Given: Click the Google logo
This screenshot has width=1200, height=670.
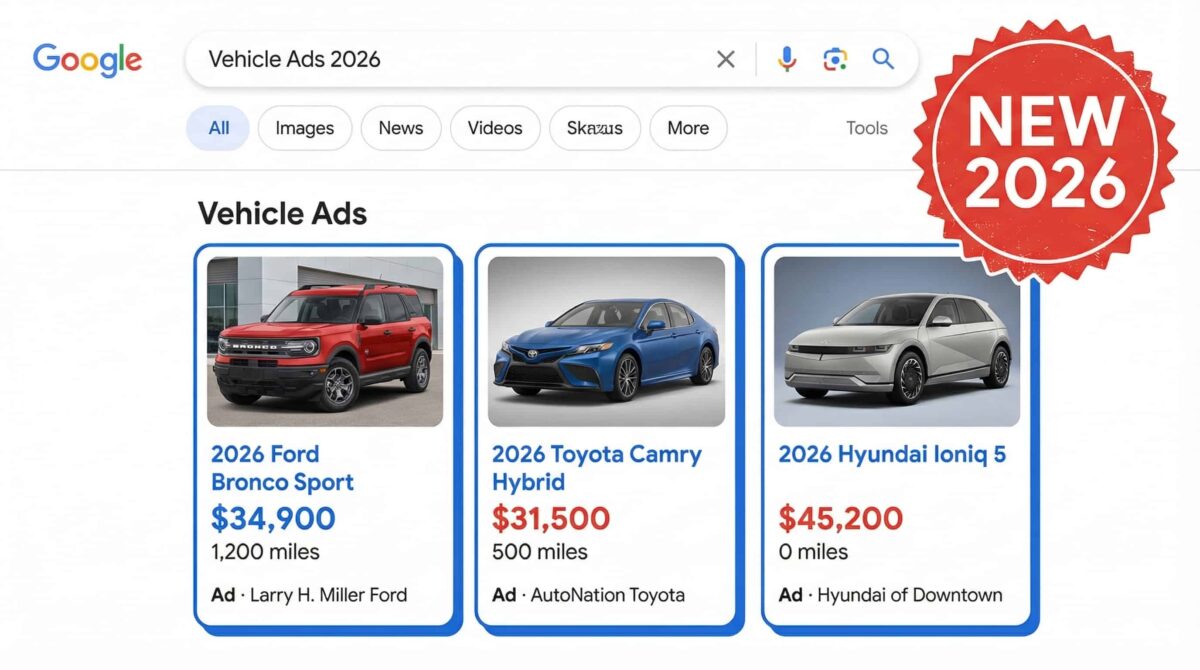Looking at the screenshot, I should (87, 59).
